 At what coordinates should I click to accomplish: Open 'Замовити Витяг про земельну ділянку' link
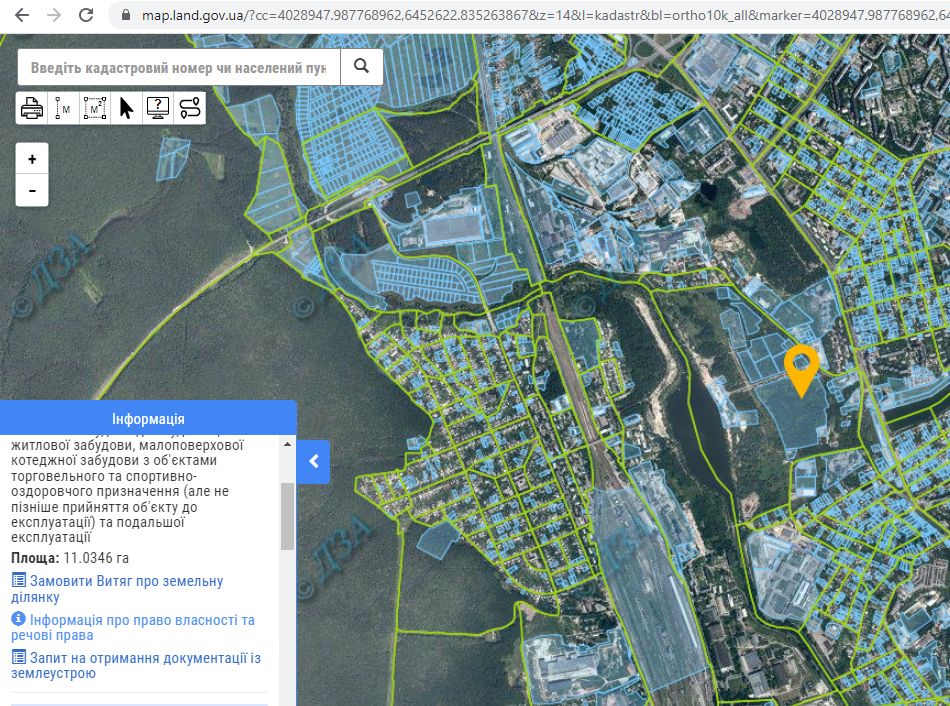(x=118, y=588)
